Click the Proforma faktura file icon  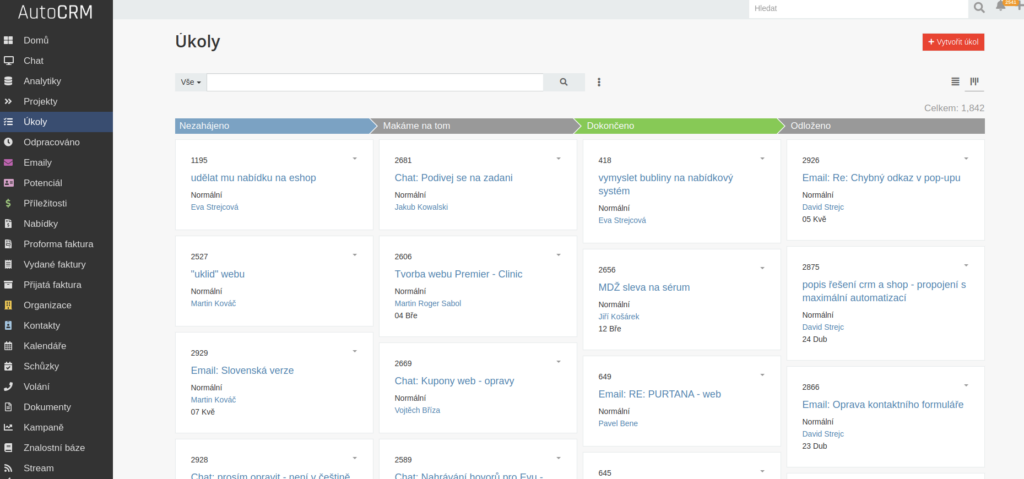pyautogui.click(x=8, y=244)
